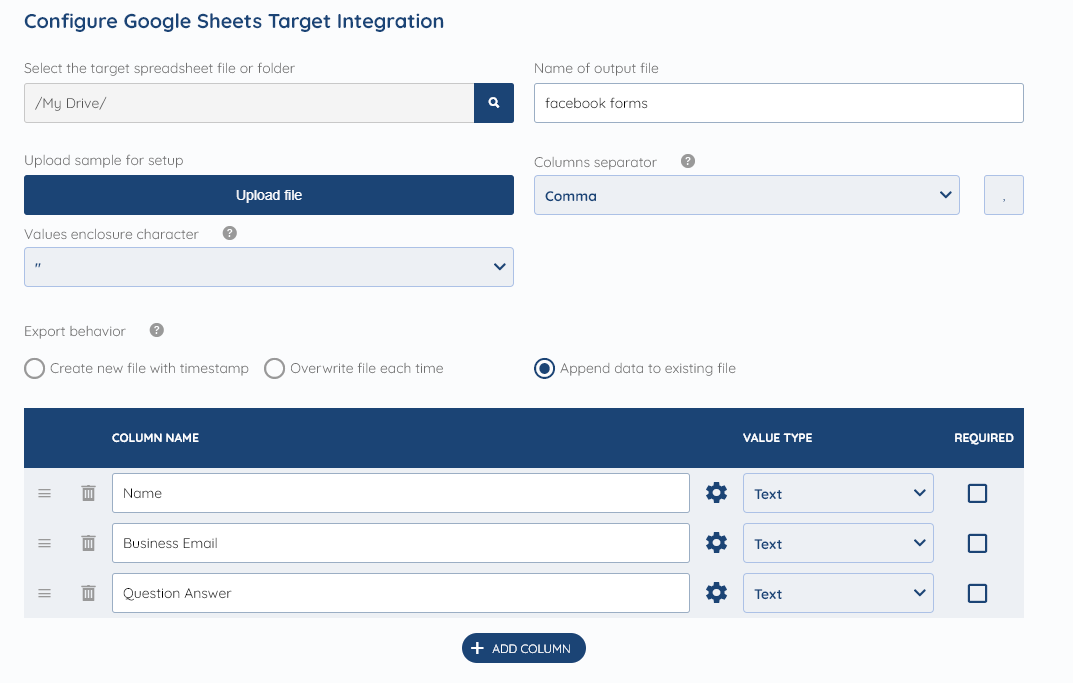
Task: Open Values enclosure character dropdown
Action: 269,267
